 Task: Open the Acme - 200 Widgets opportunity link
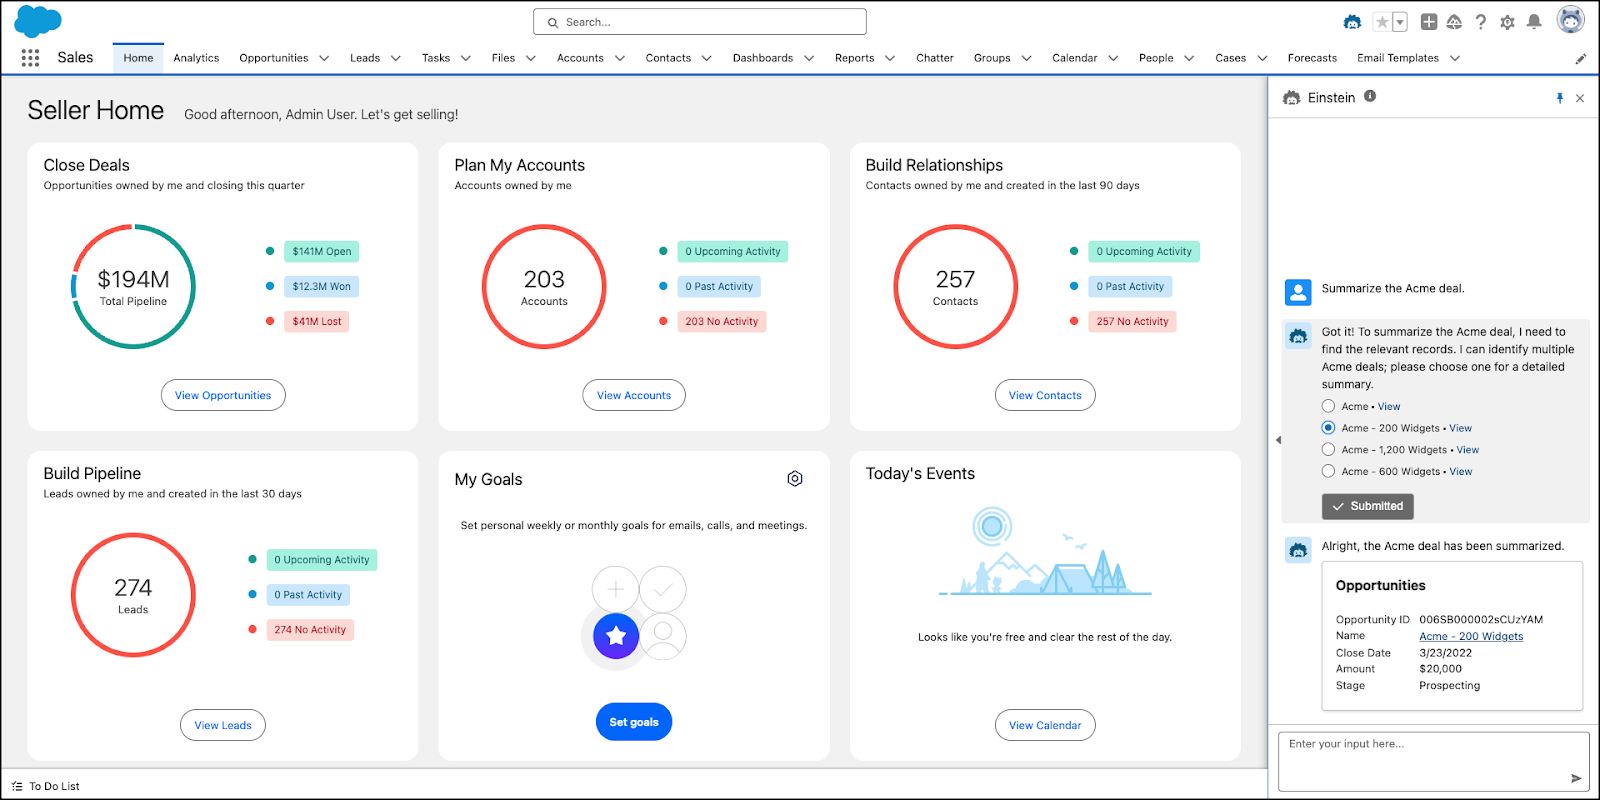(1471, 636)
